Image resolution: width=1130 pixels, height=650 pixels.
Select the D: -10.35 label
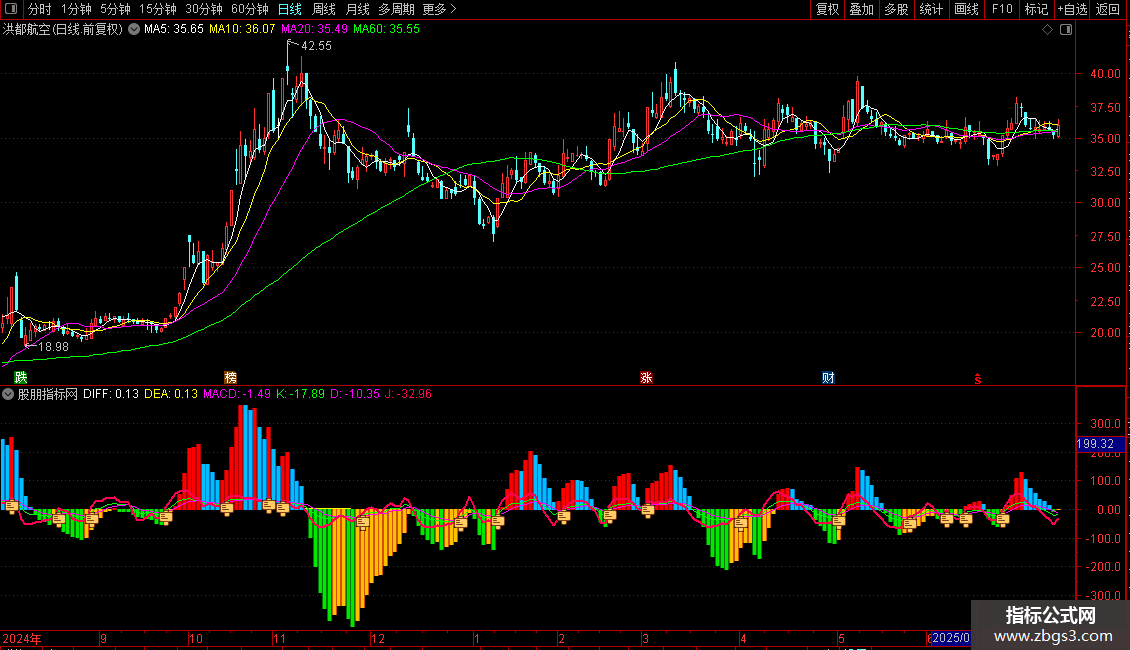tap(355, 394)
